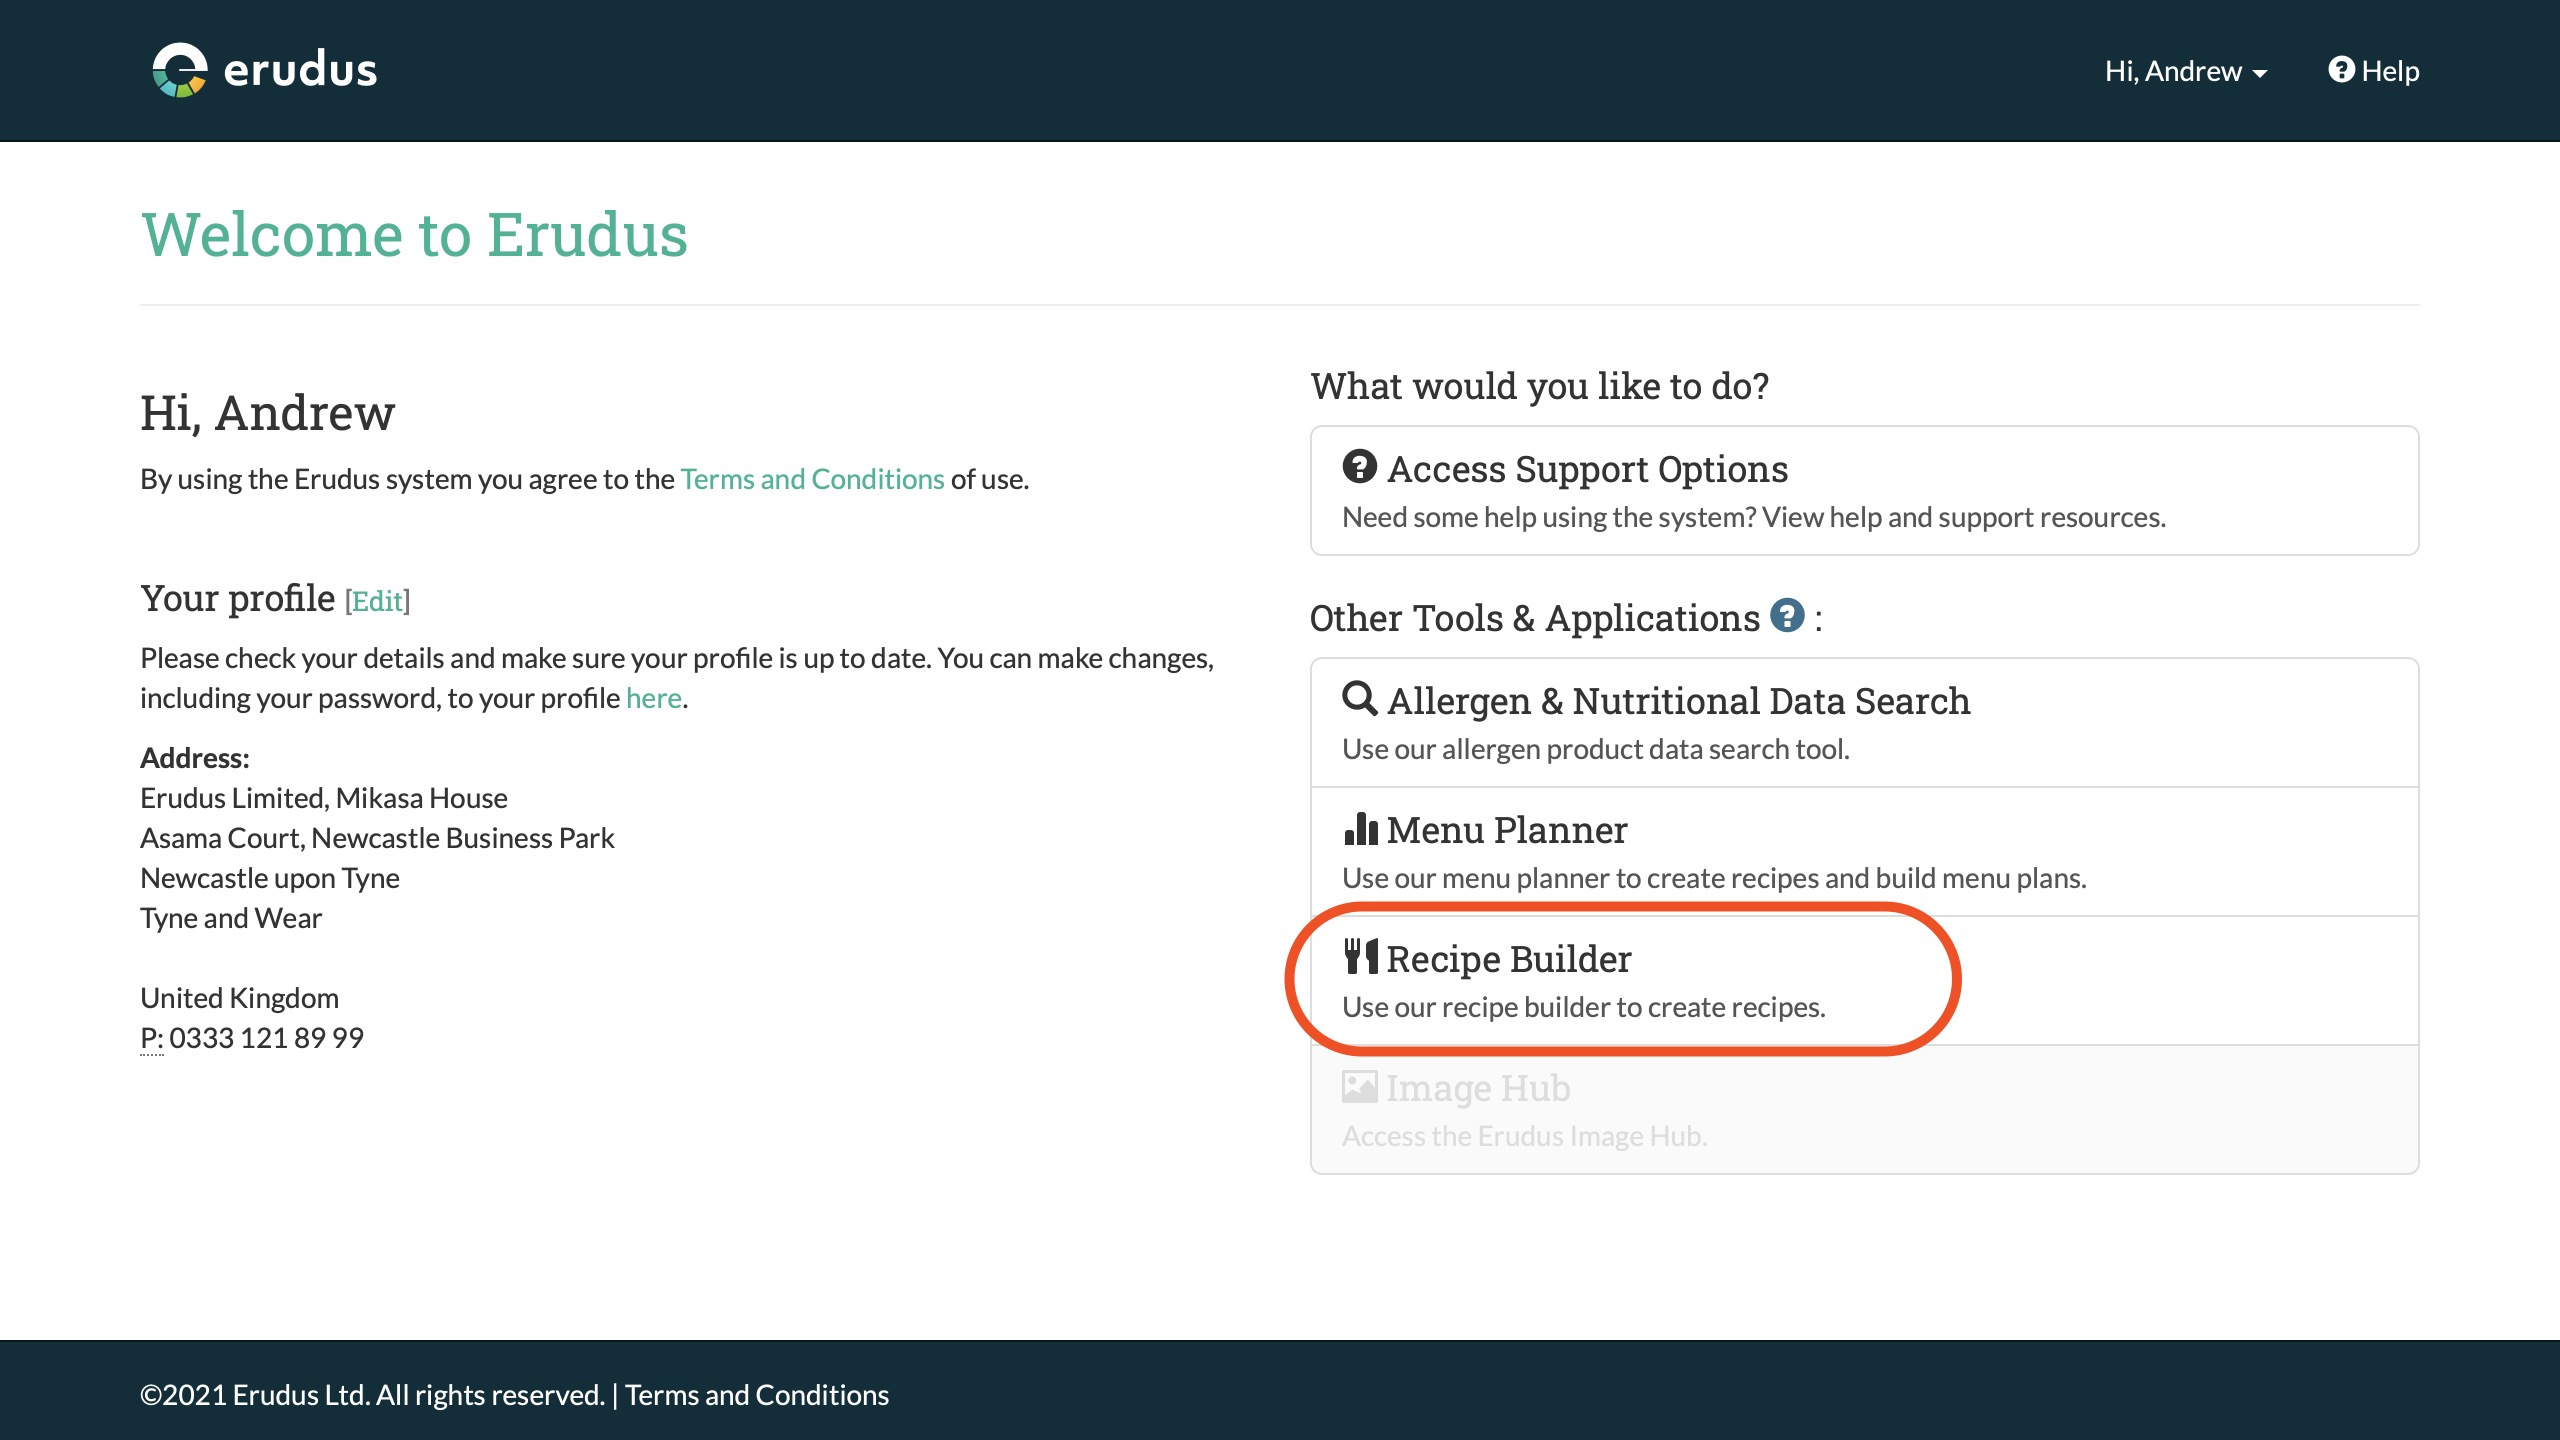
Task: Expand the Hi, Andrew dropdown menu
Action: pyautogui.click(x=2173, y=71)
